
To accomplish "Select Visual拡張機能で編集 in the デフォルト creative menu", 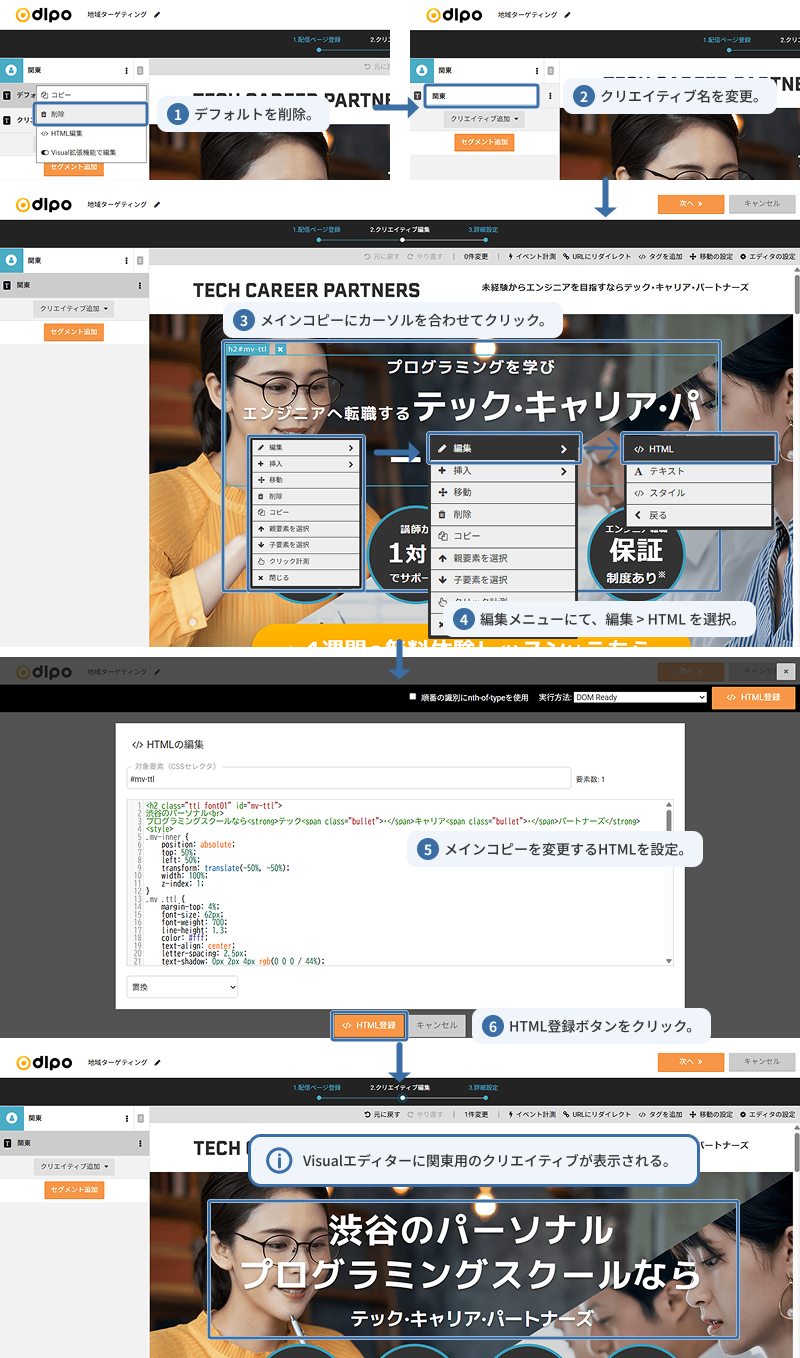I will [x=91, y=152].
